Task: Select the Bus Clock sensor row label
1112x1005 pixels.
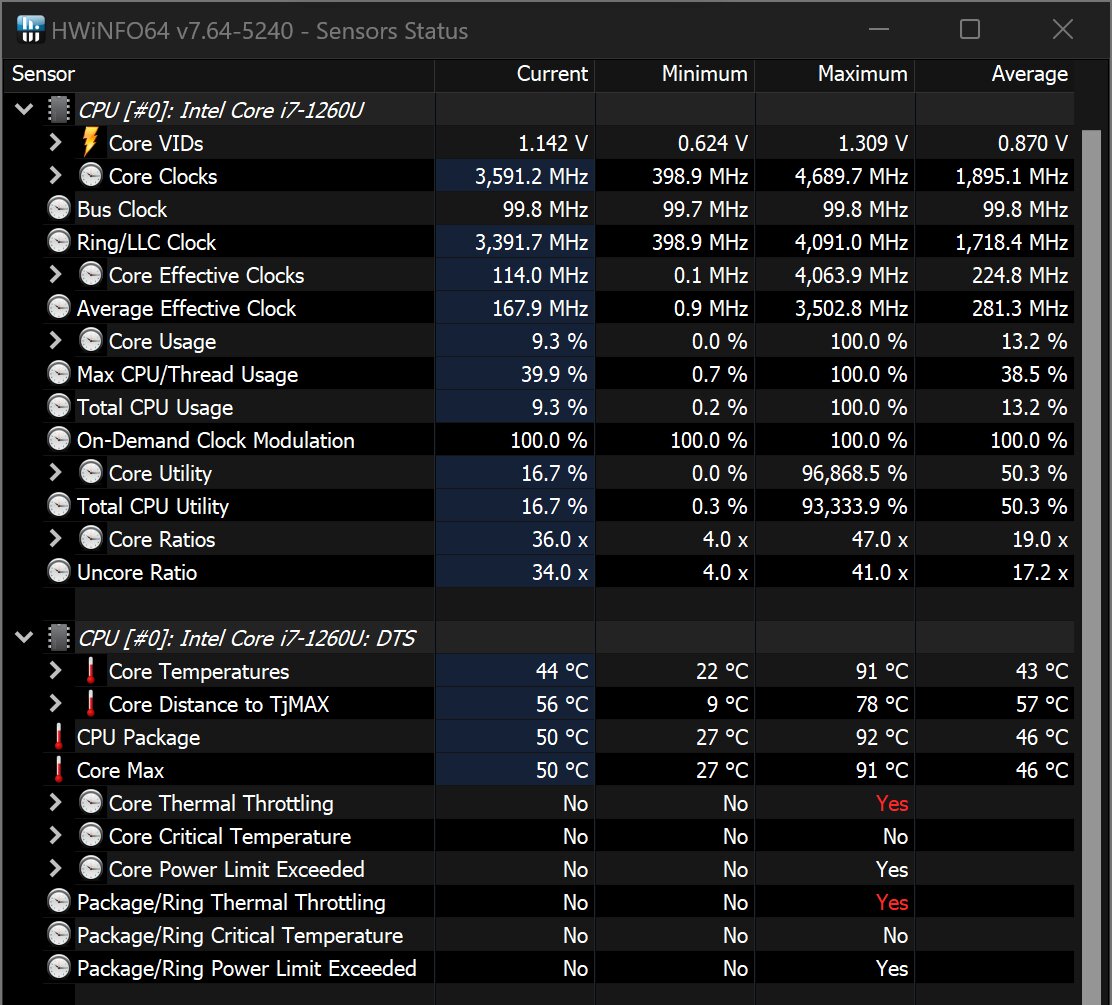Action: [x=122, y=209]
